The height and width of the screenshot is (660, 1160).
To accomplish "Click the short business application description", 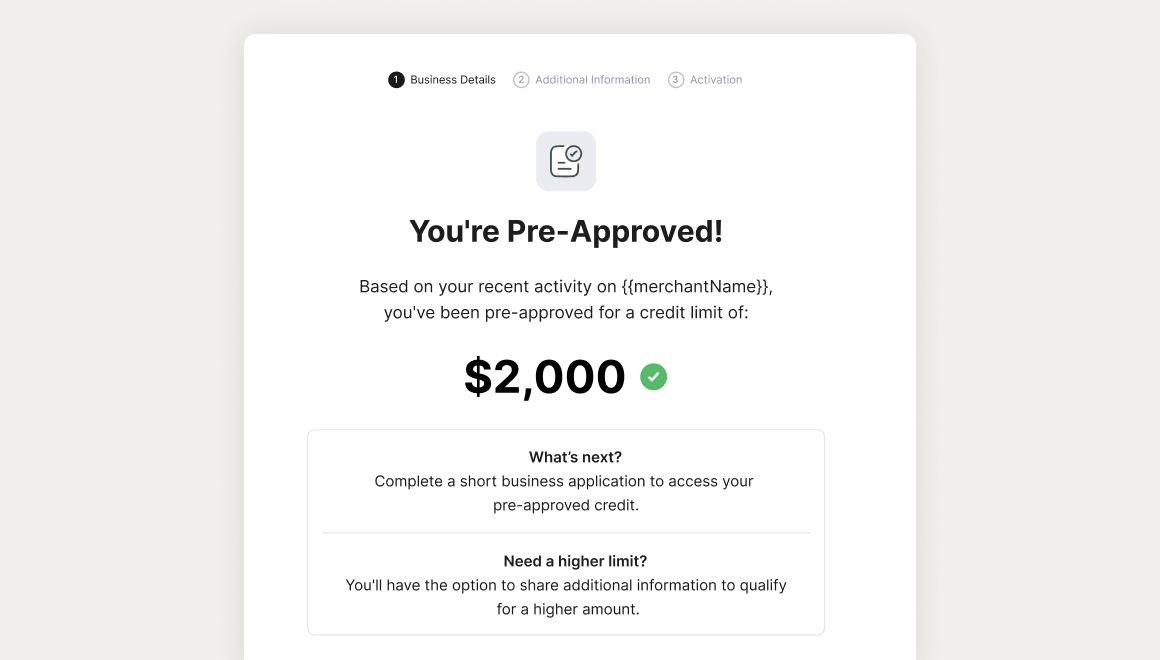I will pyautogui.click(x=564, y=494).
